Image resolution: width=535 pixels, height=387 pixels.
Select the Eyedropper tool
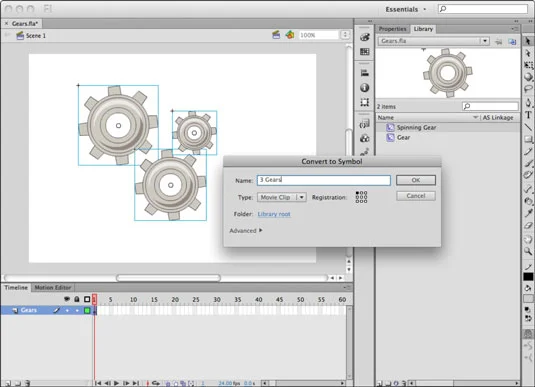[x=528, y=213]
